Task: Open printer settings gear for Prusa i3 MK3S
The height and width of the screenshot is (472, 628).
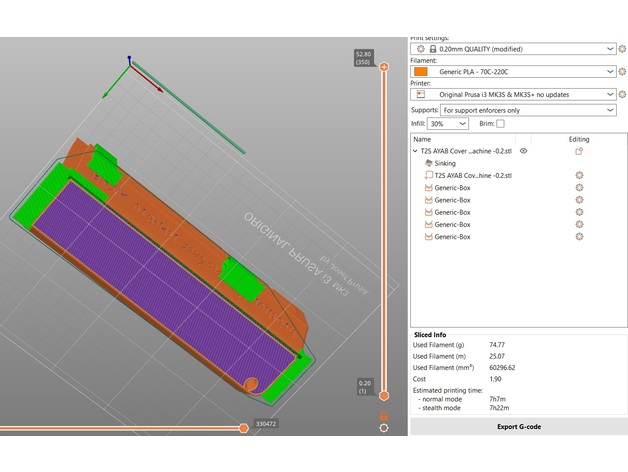Action: tap(620, 94)
